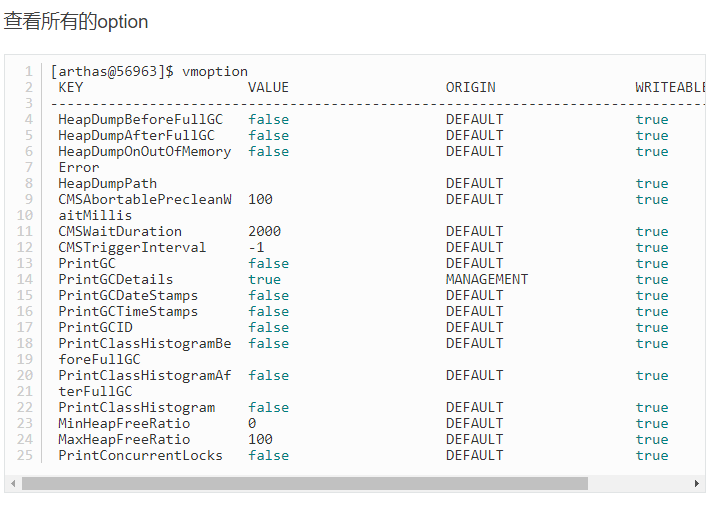717x507 pixels.
Task: Click the value 100 of CMSAbortablePrecleanW
Action: pyautogui.click(x=260, y=199)
